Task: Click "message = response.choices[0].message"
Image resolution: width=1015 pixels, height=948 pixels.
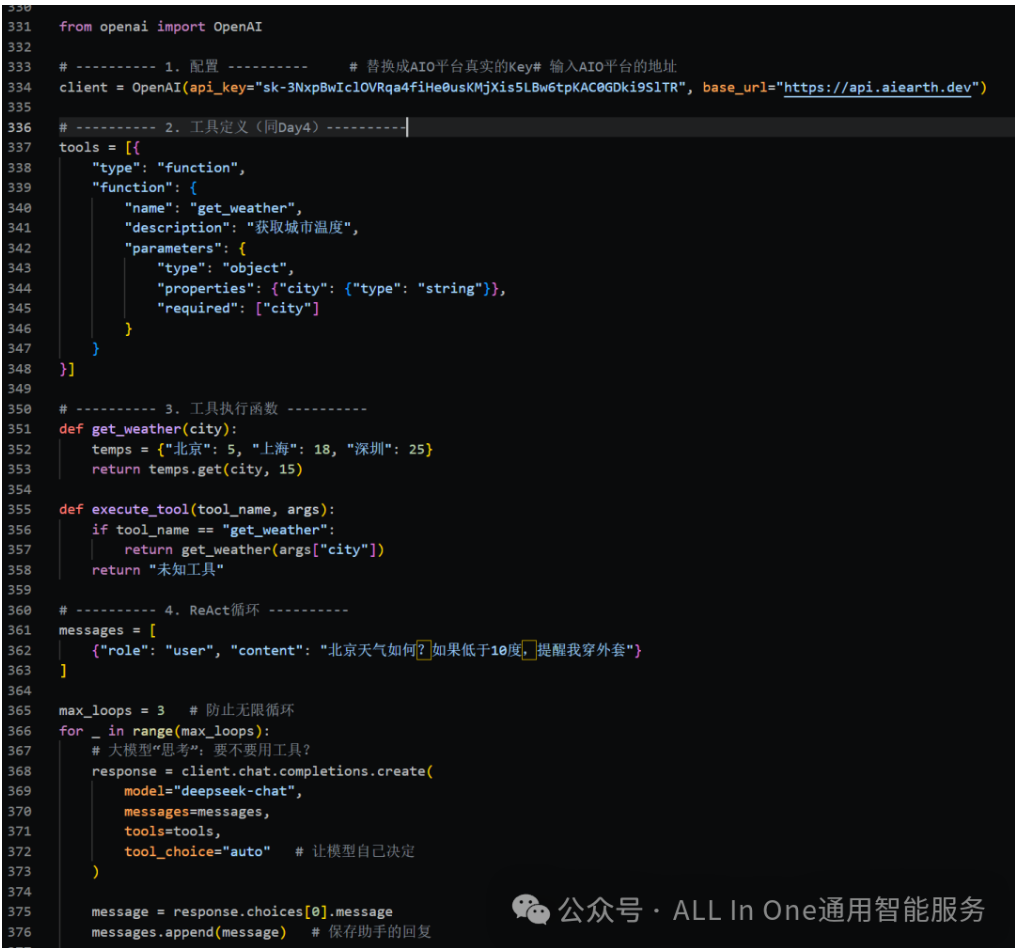Action: point(241,912)
